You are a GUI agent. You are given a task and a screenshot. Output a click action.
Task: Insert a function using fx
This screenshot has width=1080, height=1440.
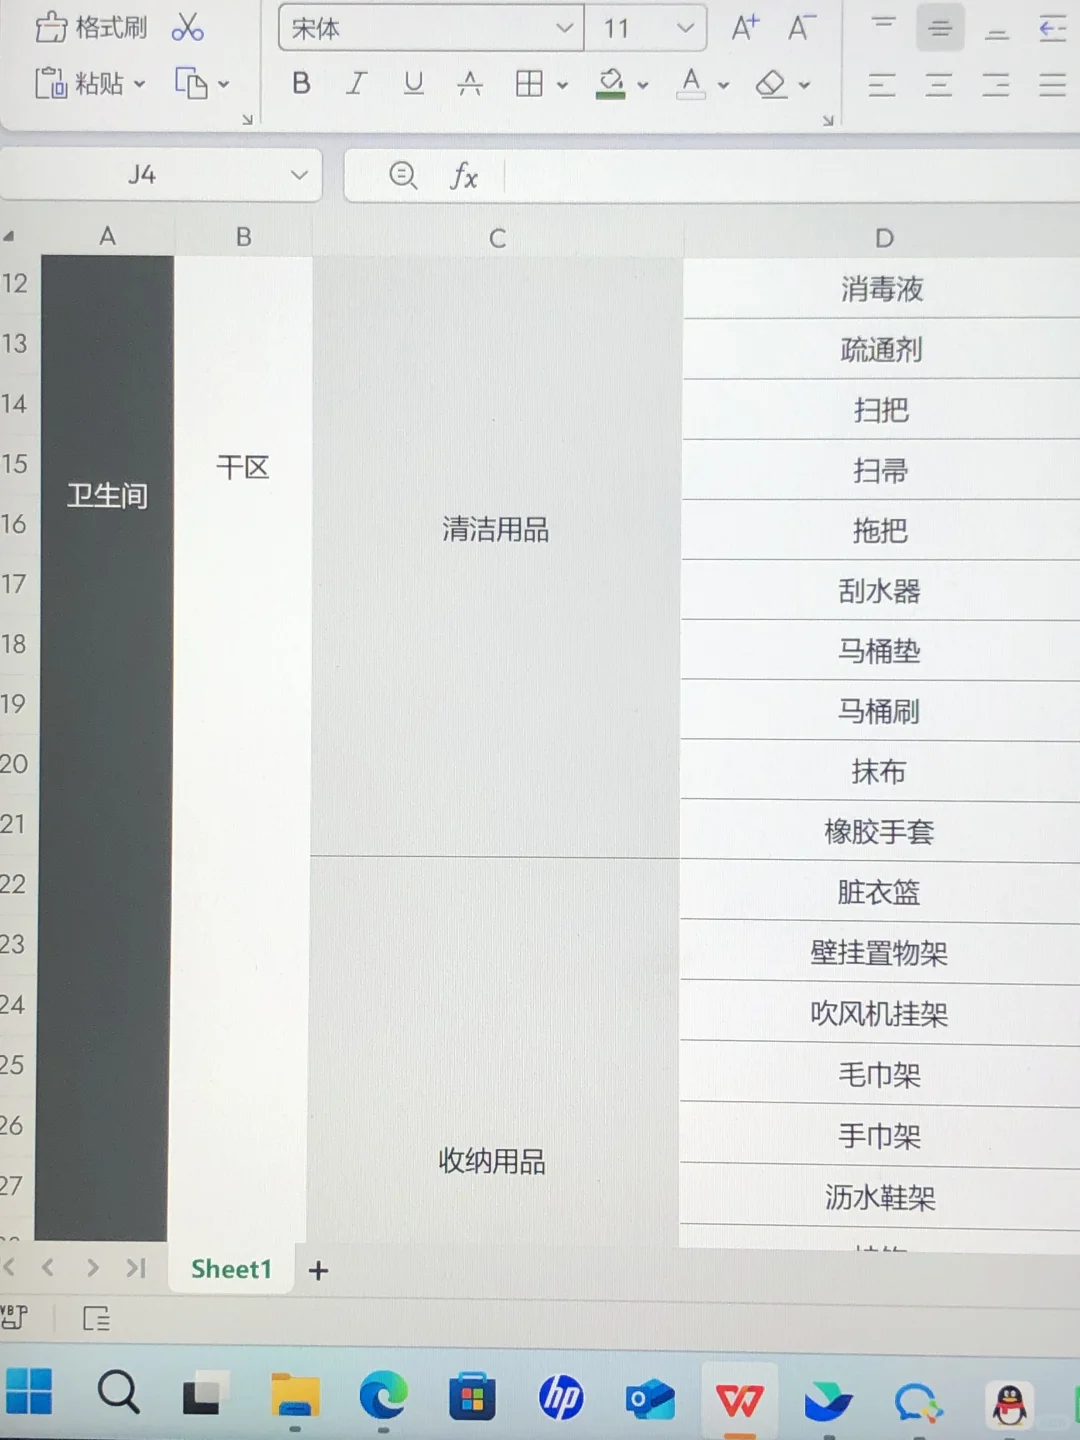point(462,176)
